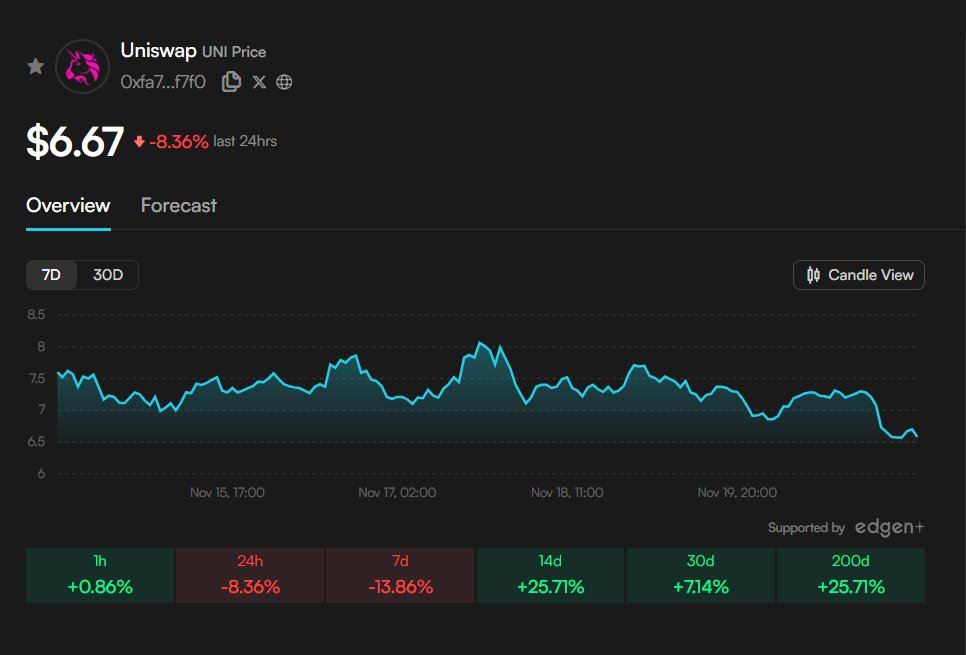This screenshot has height=655, width=966.
Task: Click the Nov 18, 11:00 axis label
Action: pos(567,492)
